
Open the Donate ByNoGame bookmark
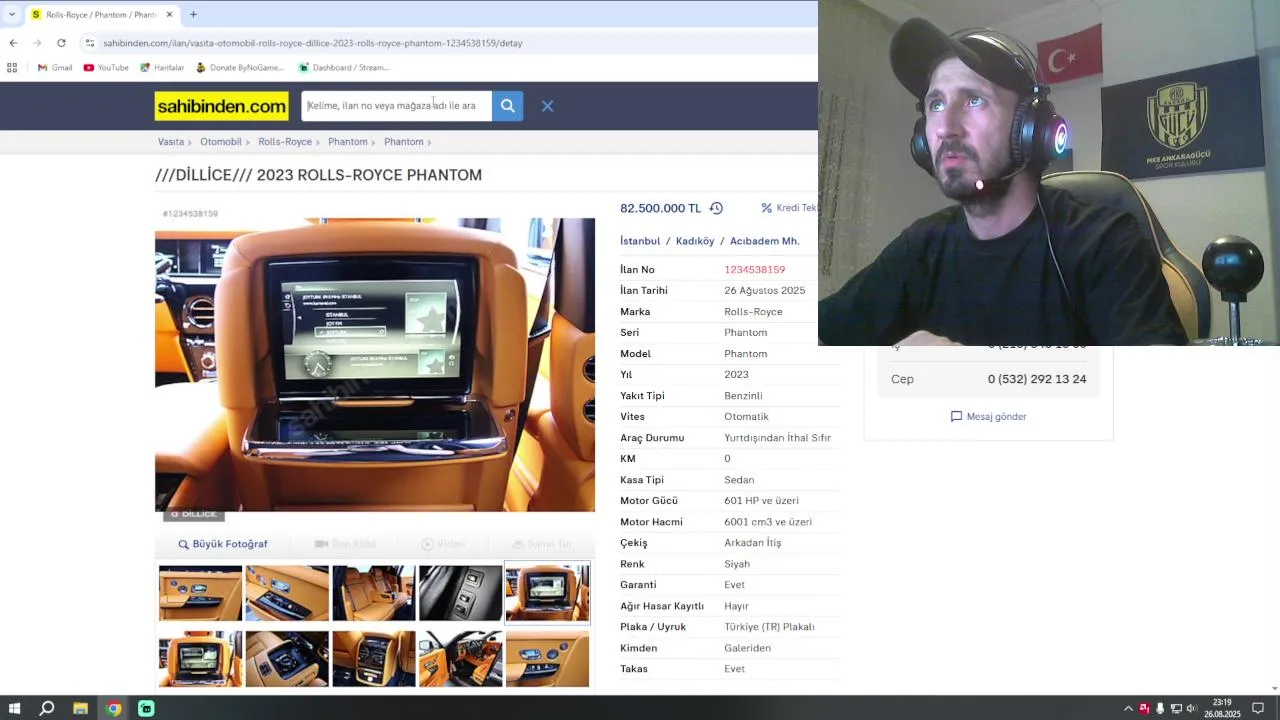240,68
